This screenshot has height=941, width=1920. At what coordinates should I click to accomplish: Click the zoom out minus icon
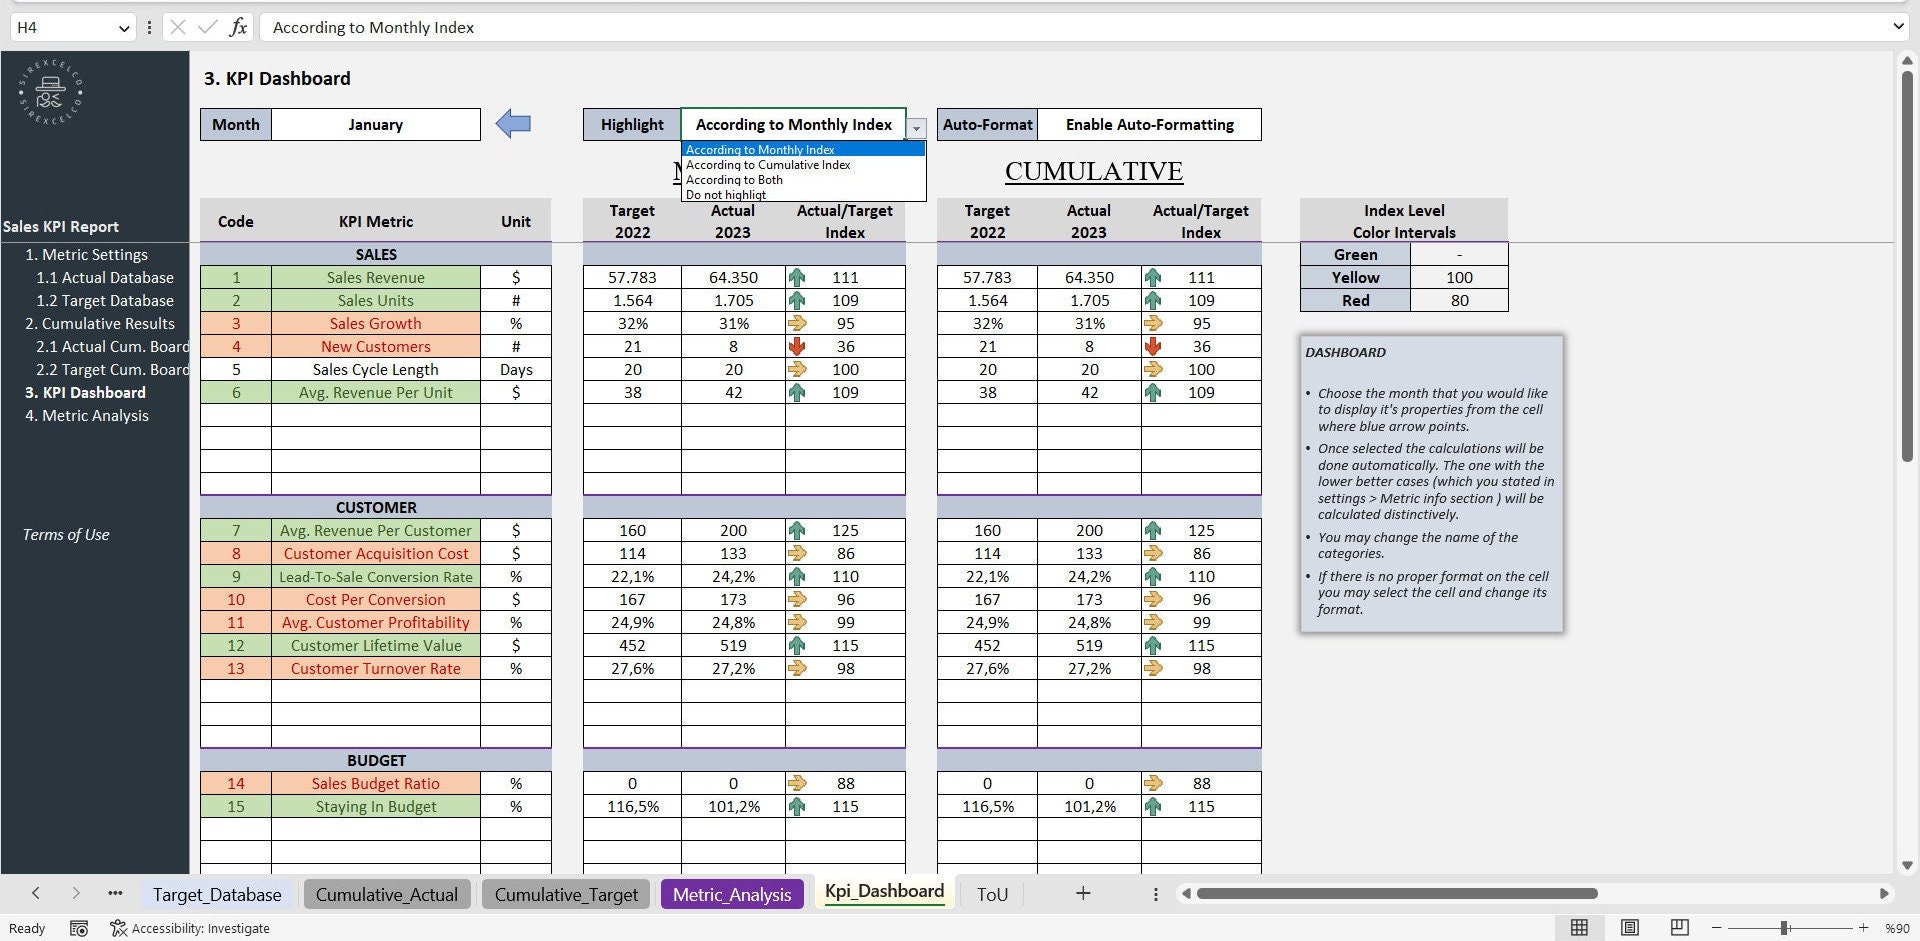[1717, 927]
